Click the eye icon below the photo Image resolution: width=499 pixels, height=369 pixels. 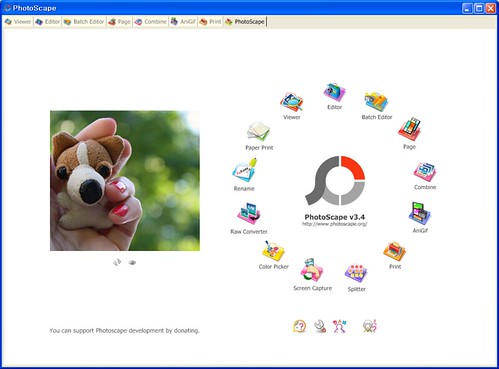(132, 263)
